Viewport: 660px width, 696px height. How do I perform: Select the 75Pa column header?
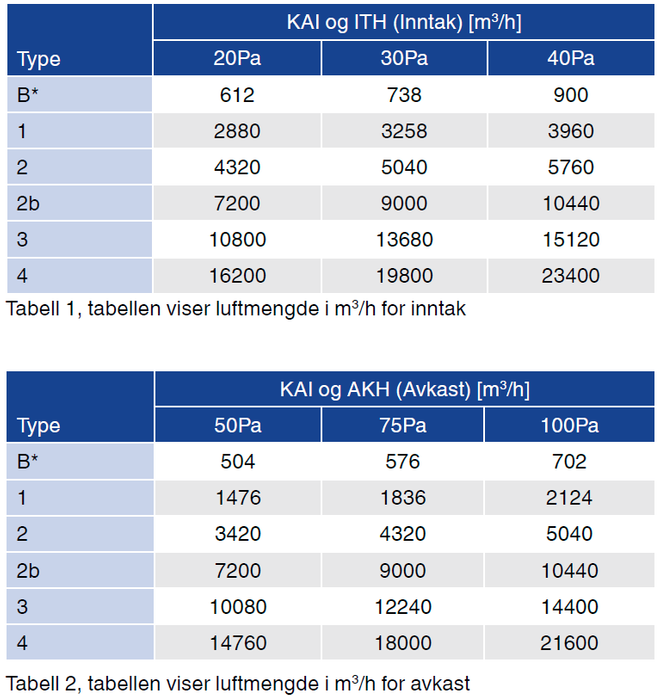click(x=402, y=426)
